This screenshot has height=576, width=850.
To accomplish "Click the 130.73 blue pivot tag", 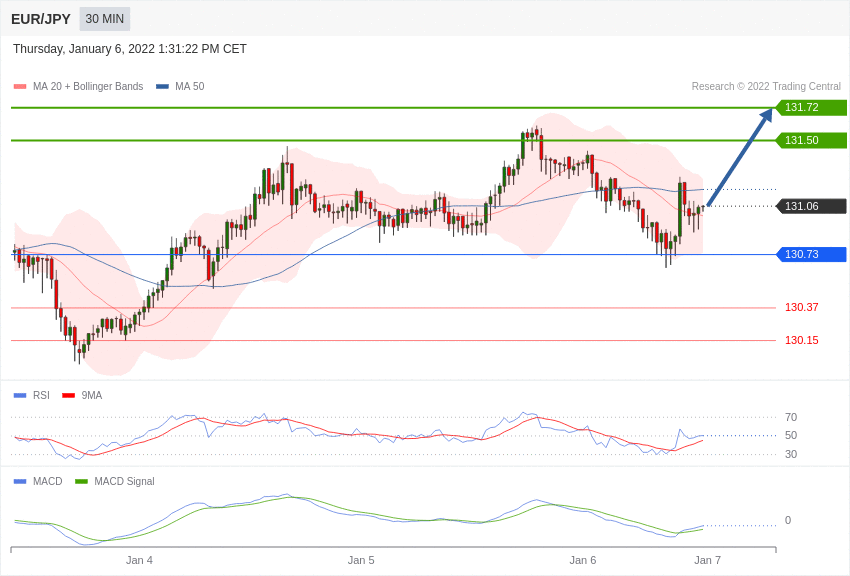I will tap(811, 254).
